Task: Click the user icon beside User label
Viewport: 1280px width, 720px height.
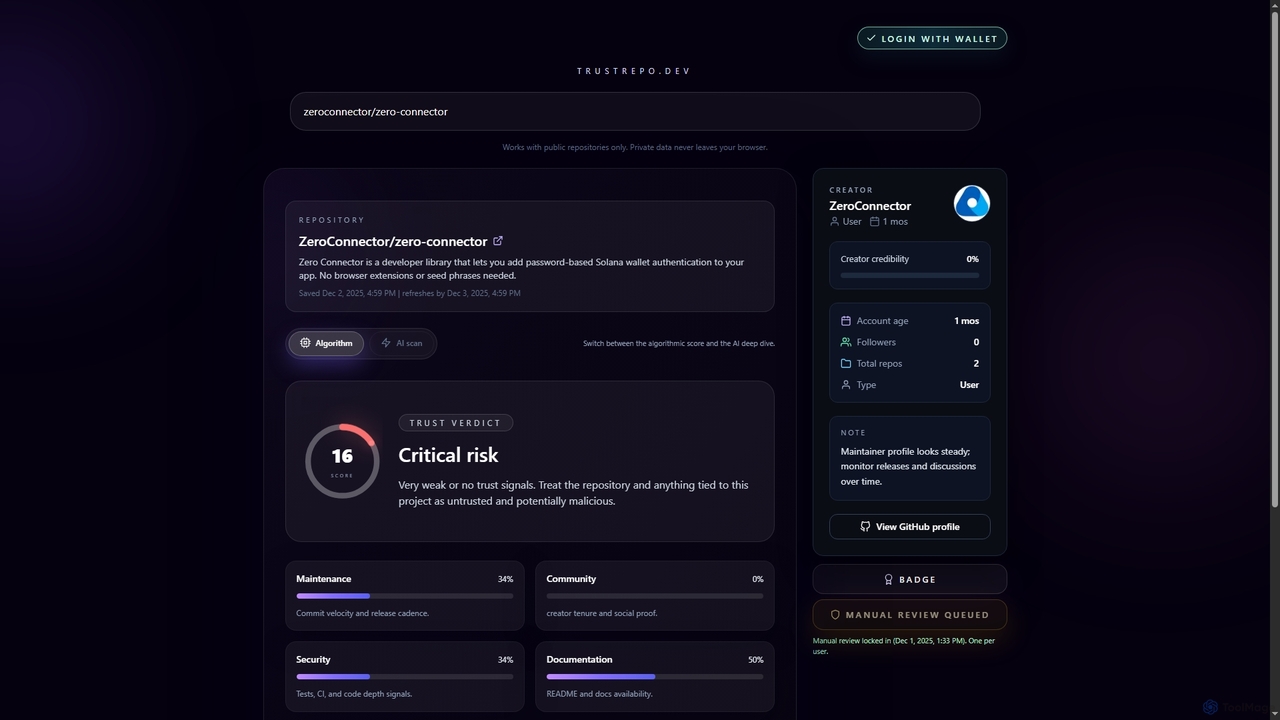Action: [x=834, y=222]
